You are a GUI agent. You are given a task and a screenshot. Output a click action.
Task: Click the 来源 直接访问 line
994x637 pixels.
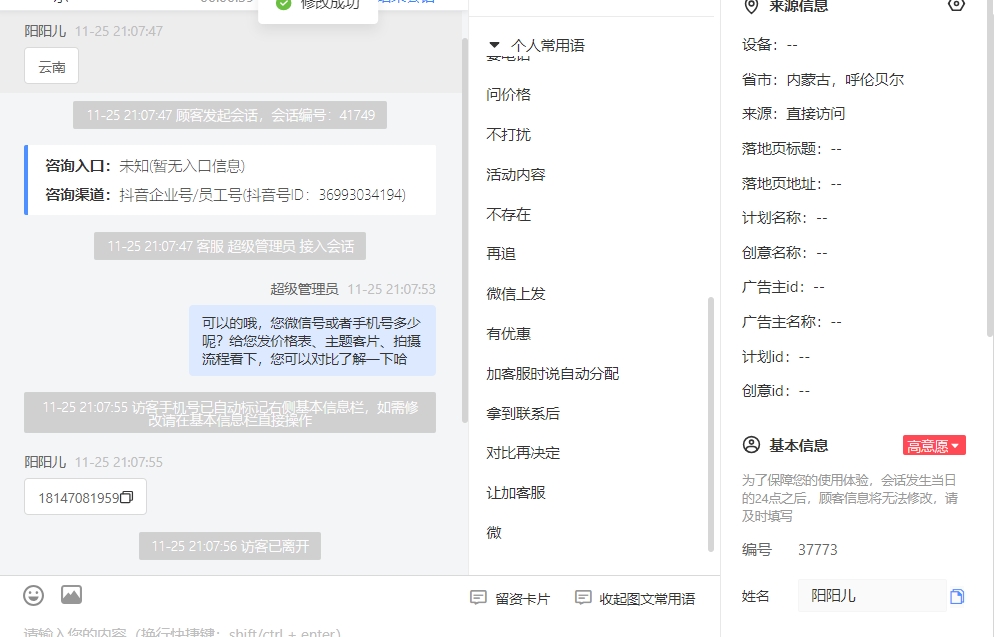793,114
